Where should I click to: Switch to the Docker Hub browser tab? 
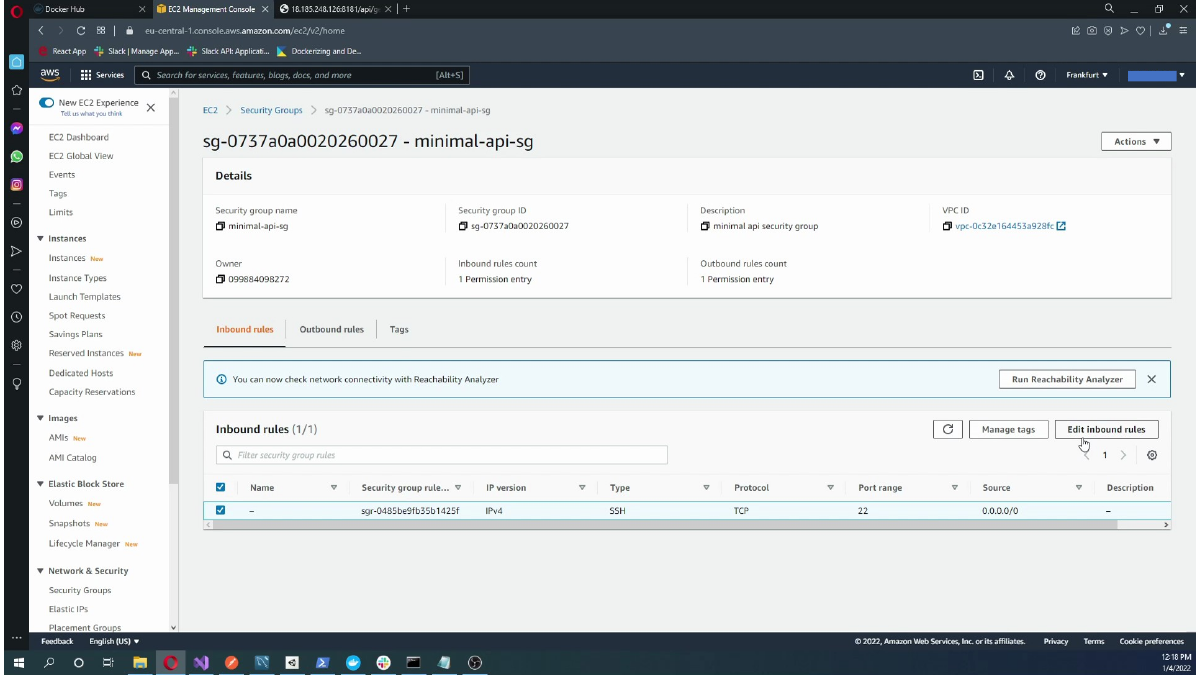click(89, 9)
